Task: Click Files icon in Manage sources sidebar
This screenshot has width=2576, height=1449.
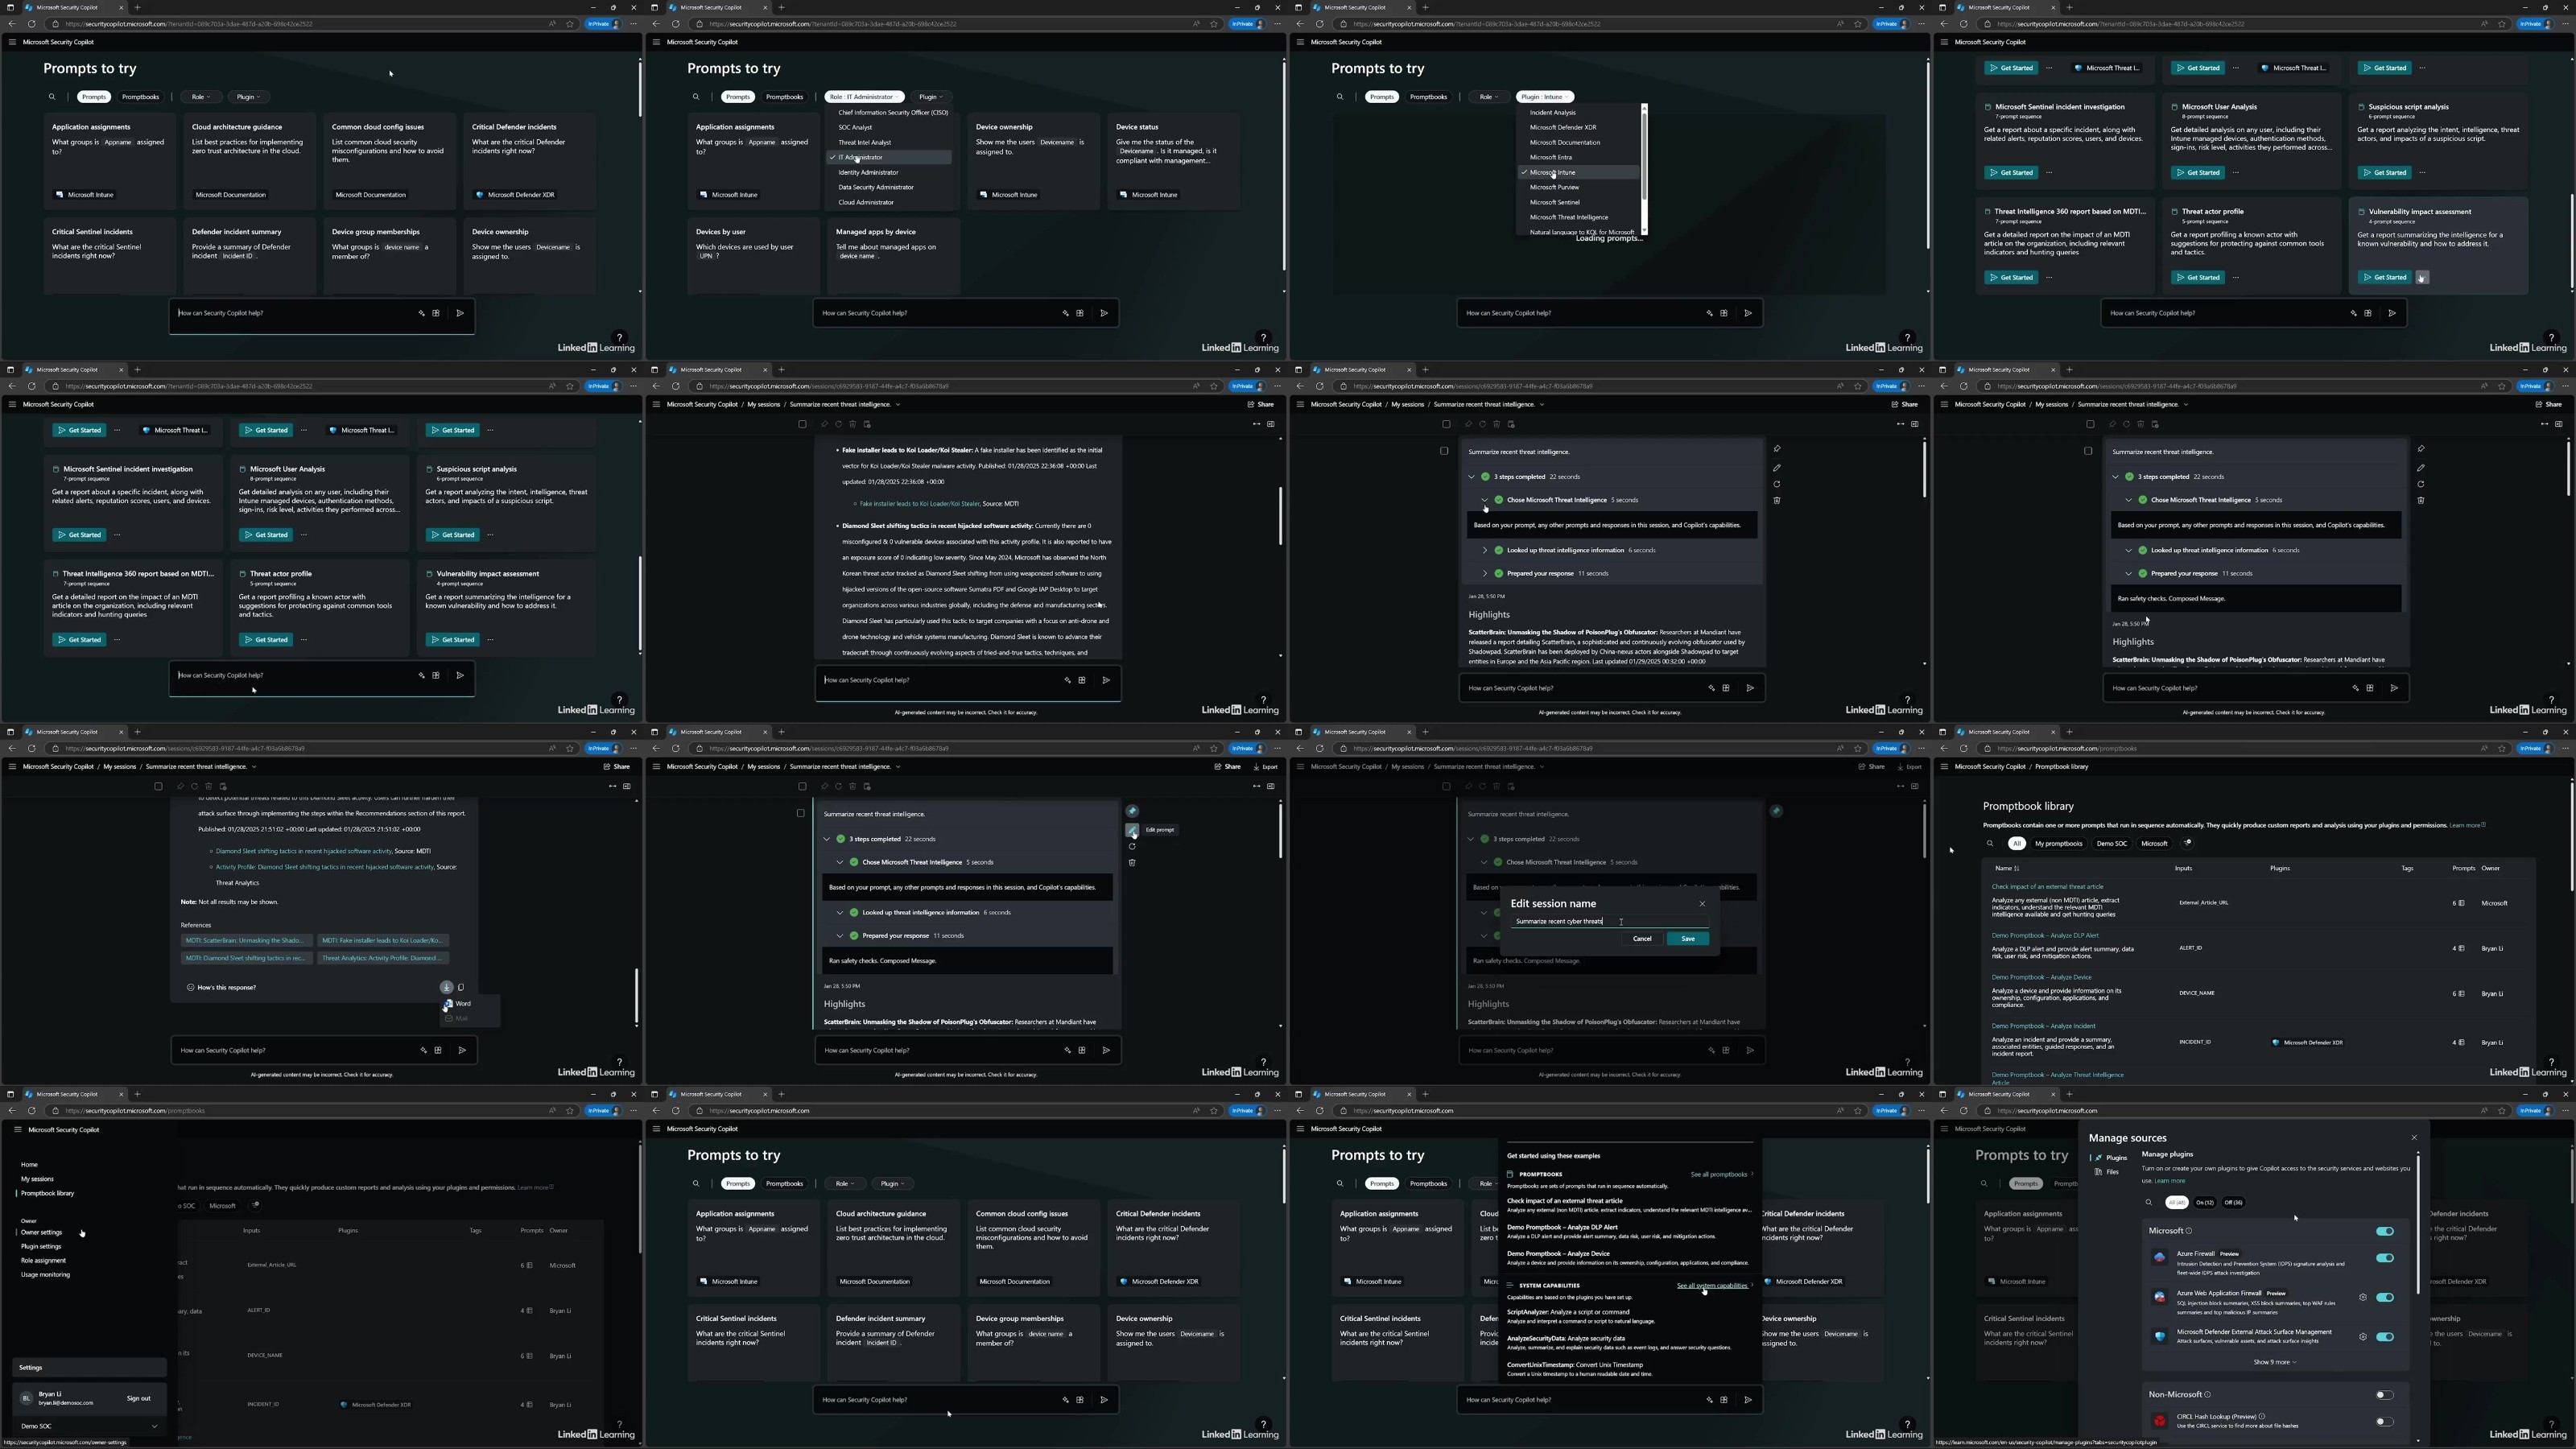Action: 2099,1171
